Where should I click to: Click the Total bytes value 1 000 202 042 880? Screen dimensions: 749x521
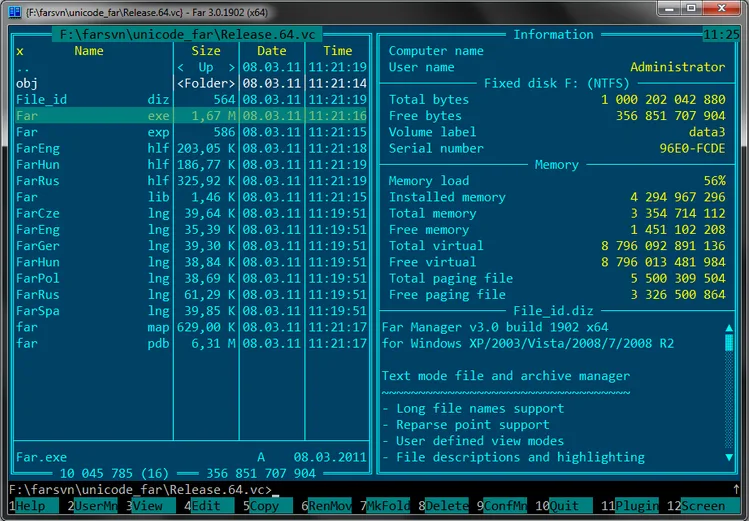click(x=663, y=99)
